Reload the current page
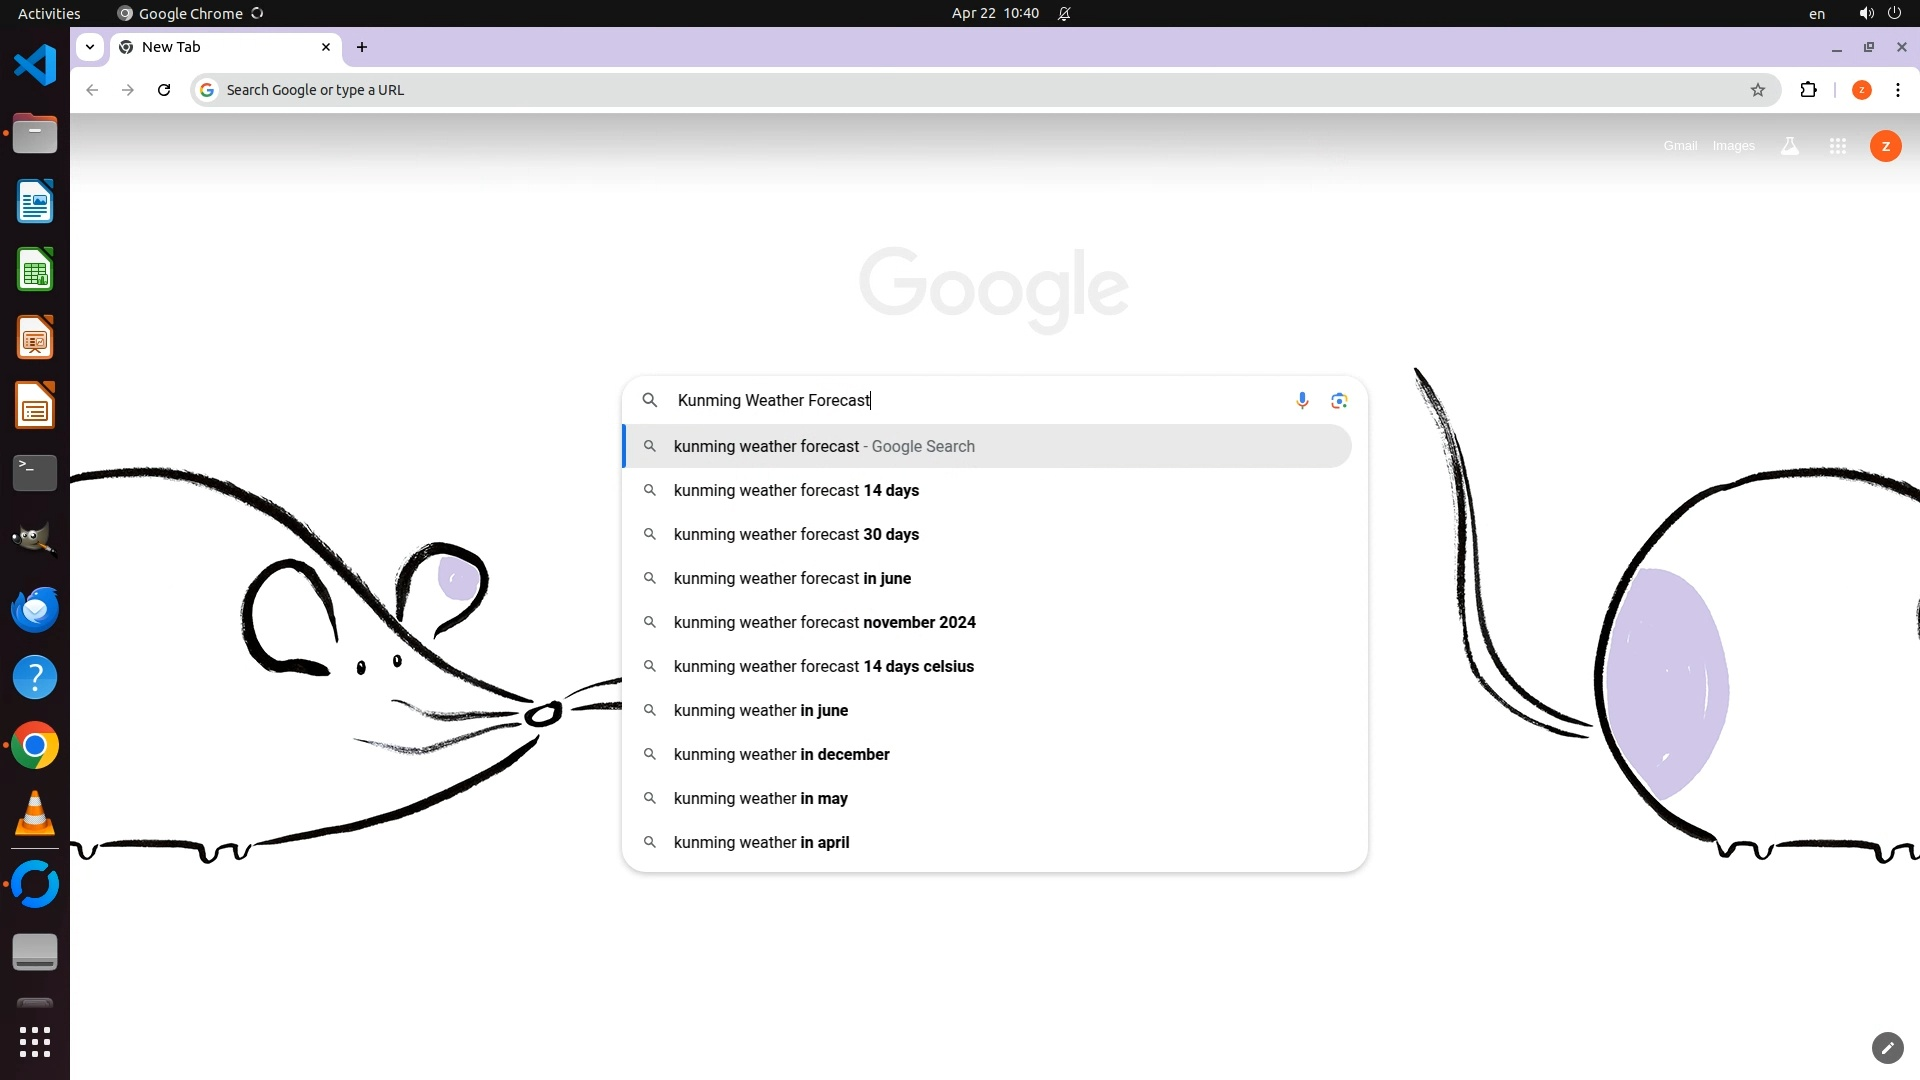Image resolution: width=1920 pixels, height=1080 pixels. pos(164,90)
